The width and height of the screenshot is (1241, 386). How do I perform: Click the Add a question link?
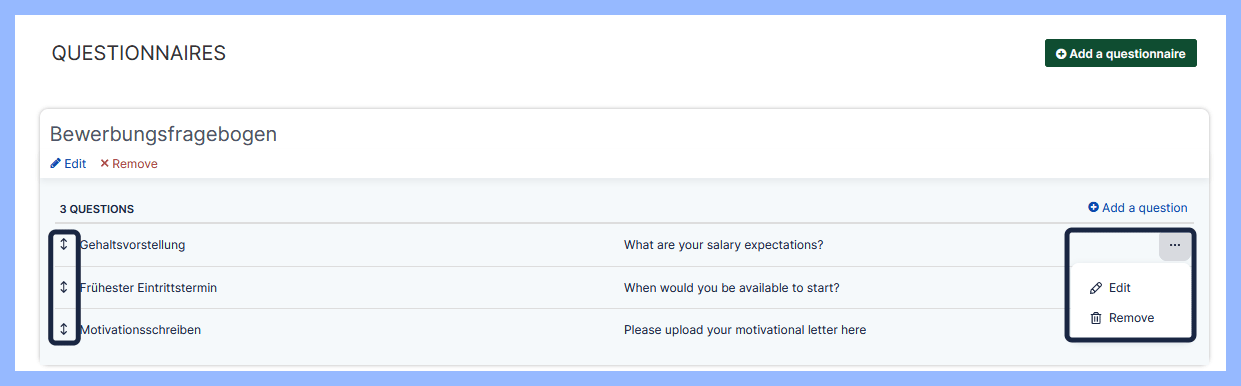pyautogui.click(x=1138, y=208)
